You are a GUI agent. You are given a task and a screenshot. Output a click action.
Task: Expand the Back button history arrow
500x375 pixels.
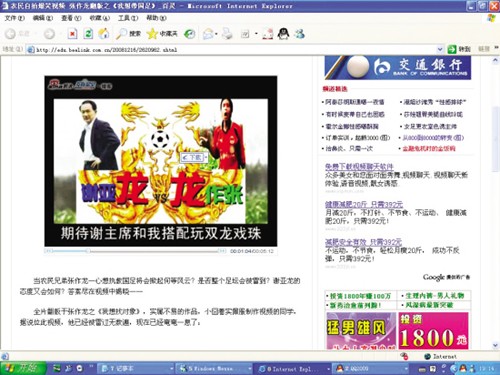pos(36,34)
